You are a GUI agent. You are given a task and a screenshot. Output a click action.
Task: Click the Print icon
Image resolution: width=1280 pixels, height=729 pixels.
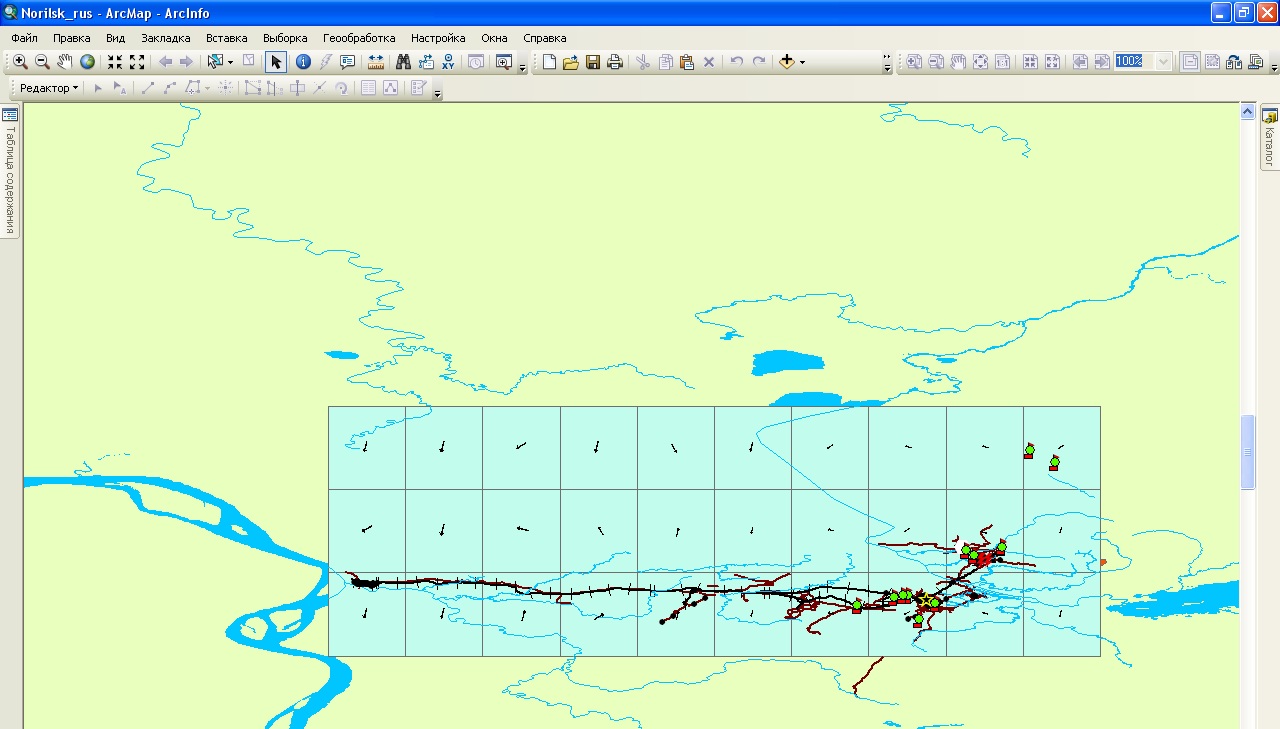(615, 62)
